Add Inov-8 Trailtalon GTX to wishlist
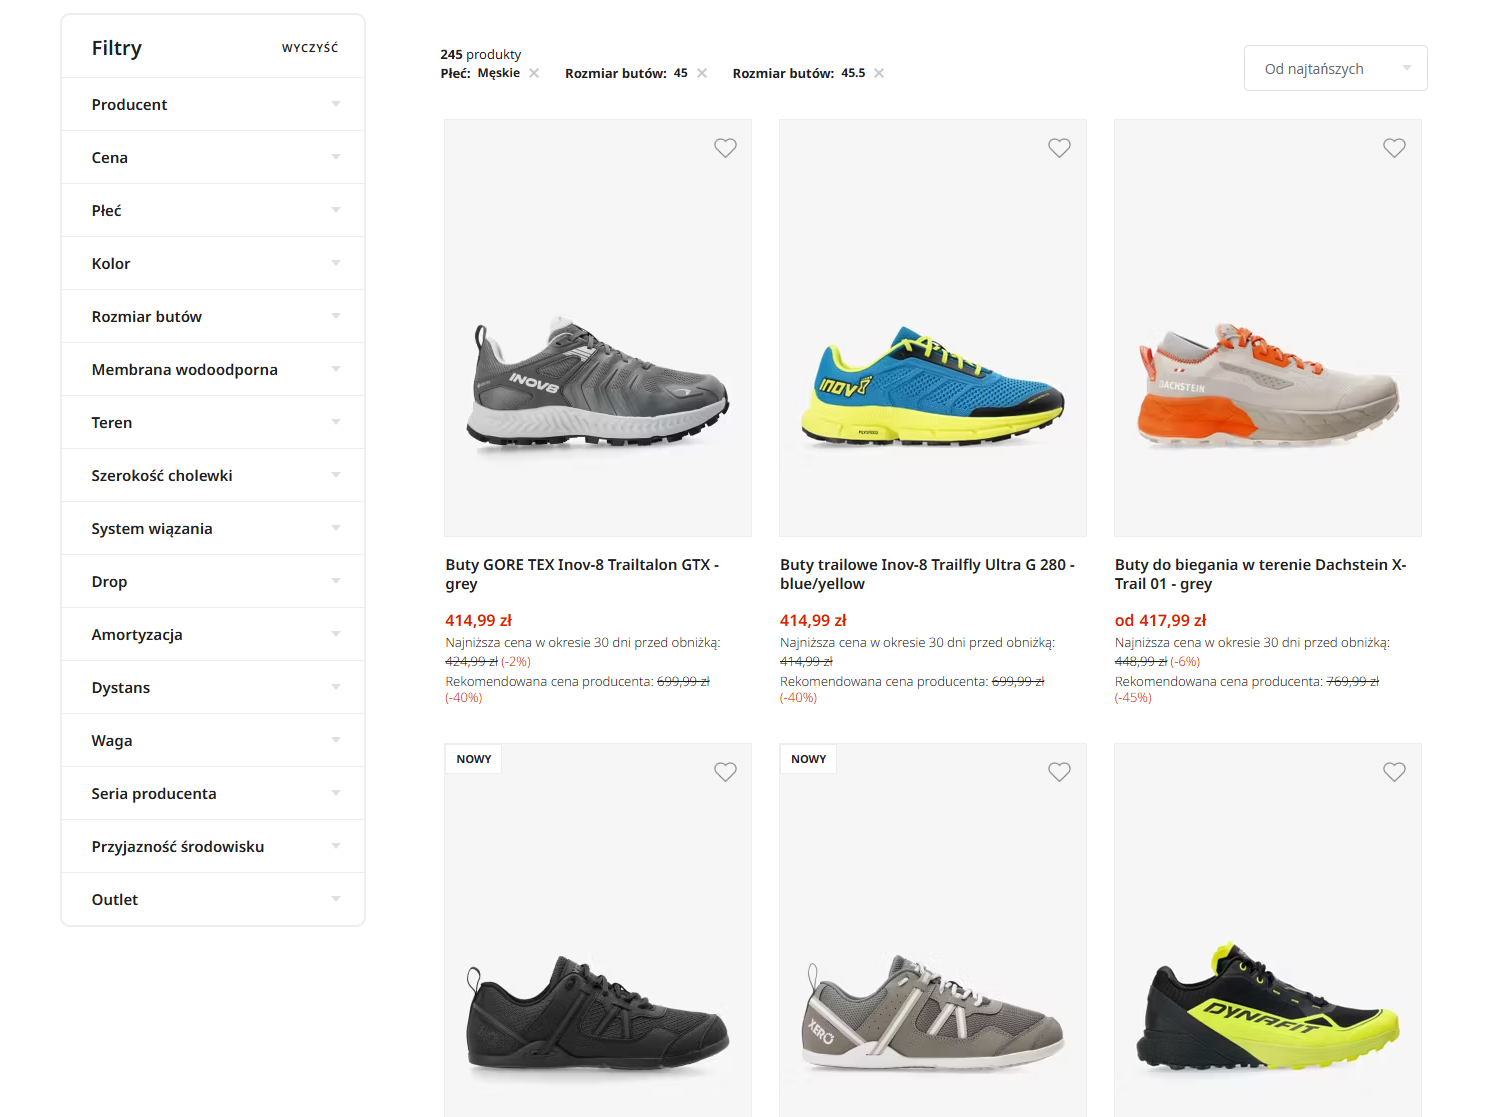This screenshot has width=1493, height=1117. coord(725,148)
